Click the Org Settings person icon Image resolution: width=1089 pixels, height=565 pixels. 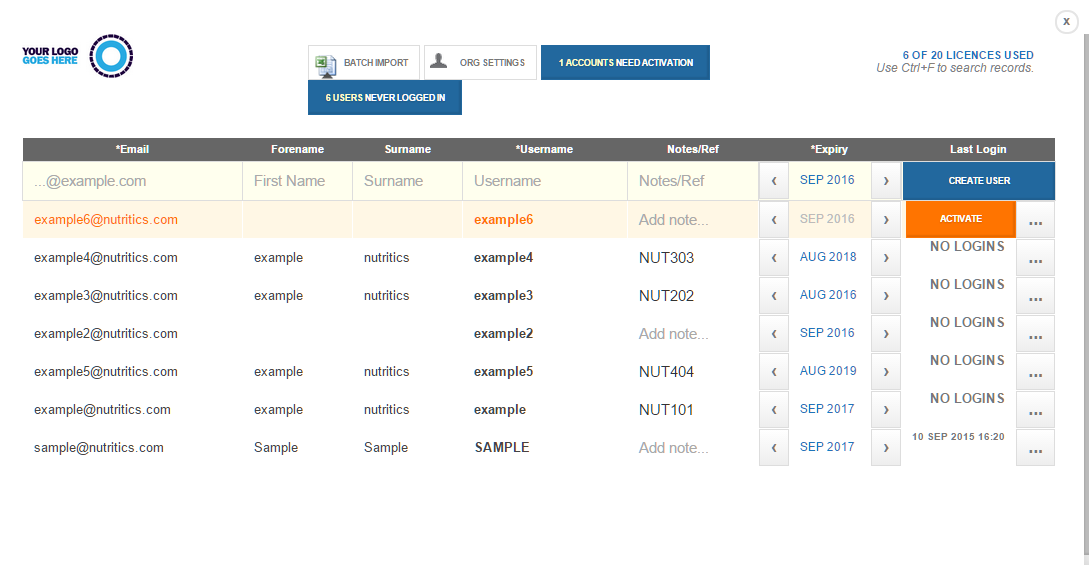(x=439, y=62)
